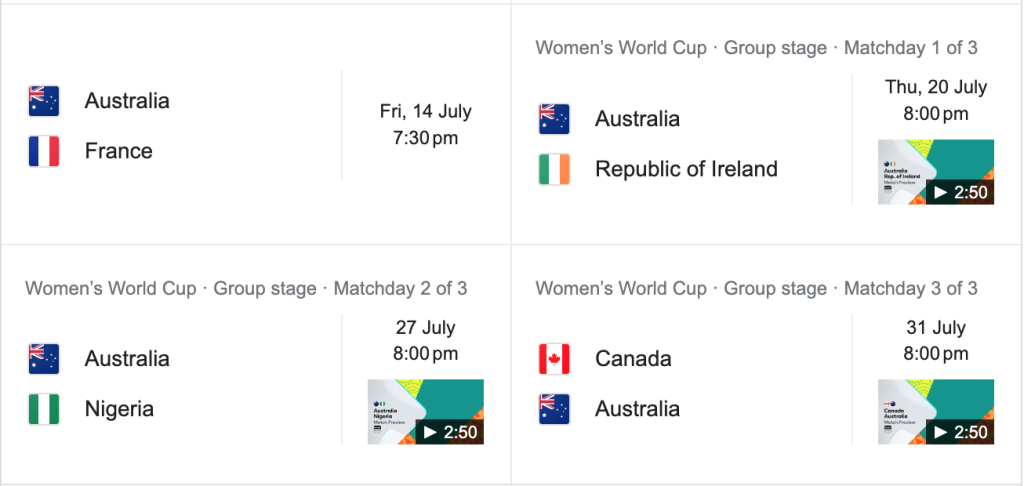1024x486 pixels.
Task: Click the Nigeria flag icon
Action: pos(44,409)
